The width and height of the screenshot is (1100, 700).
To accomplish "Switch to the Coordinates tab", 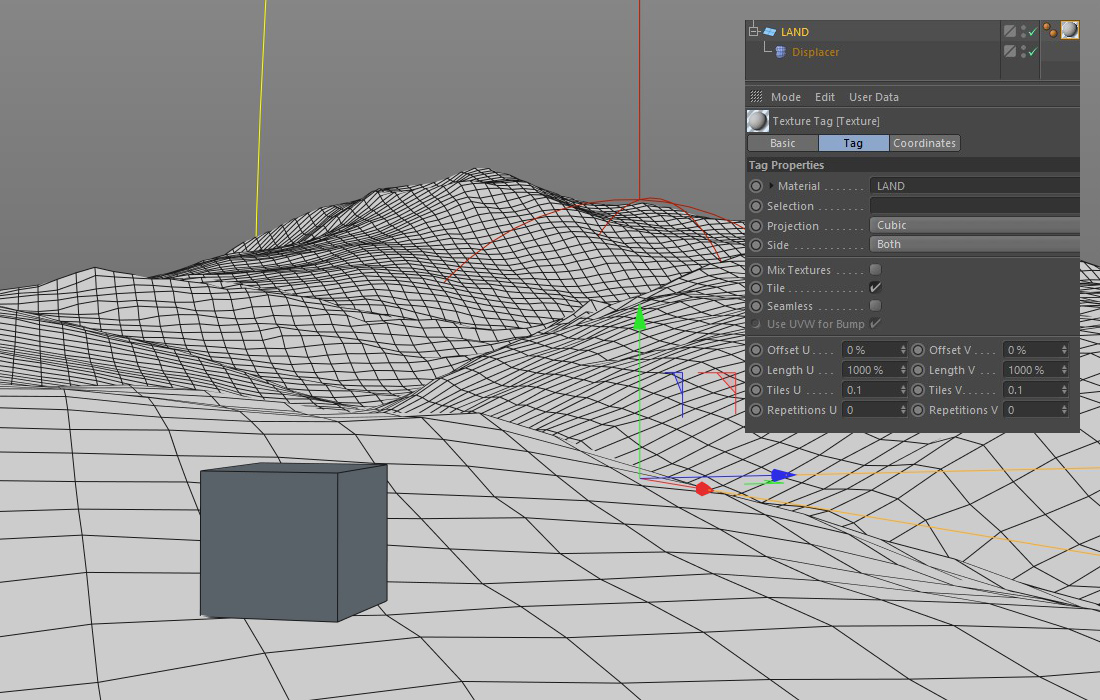I will point(924,143).
